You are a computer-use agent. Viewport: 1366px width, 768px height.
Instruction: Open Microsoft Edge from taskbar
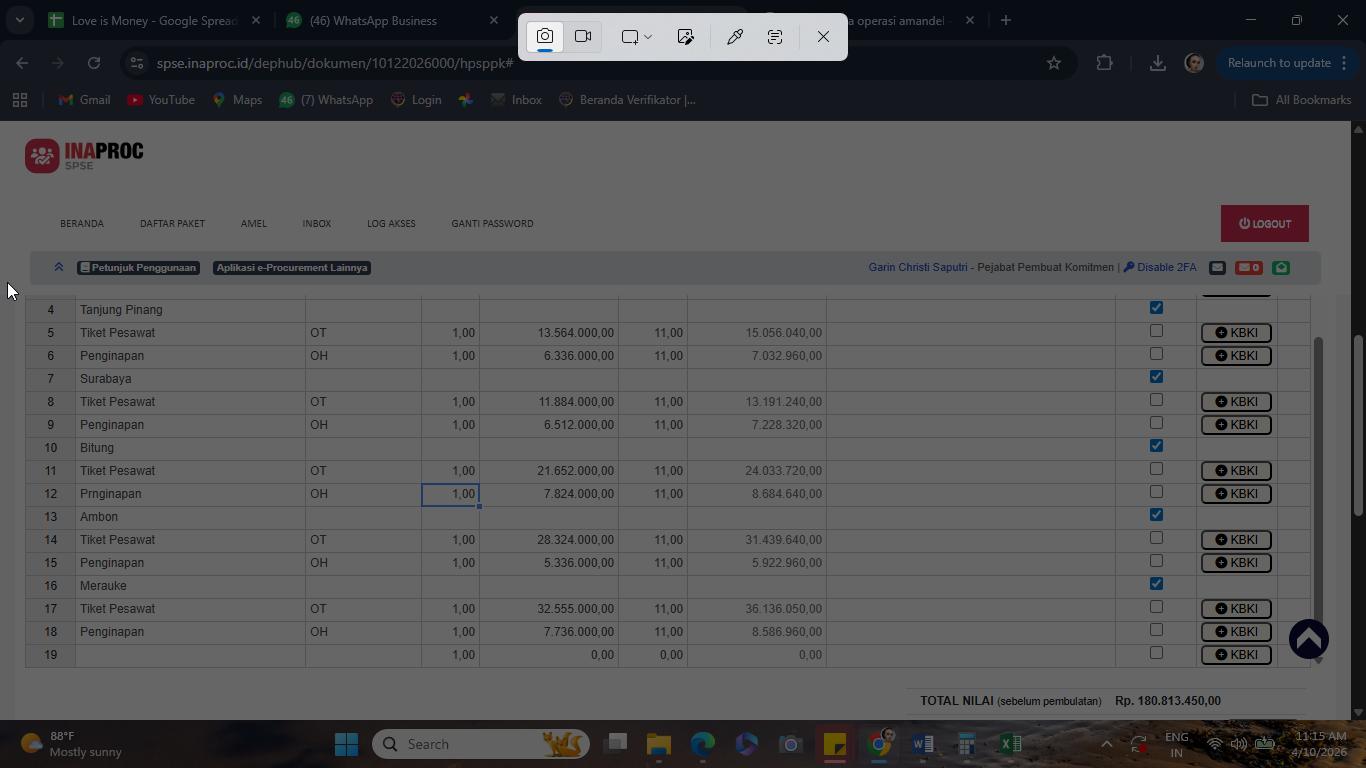(x=703, y=744)
